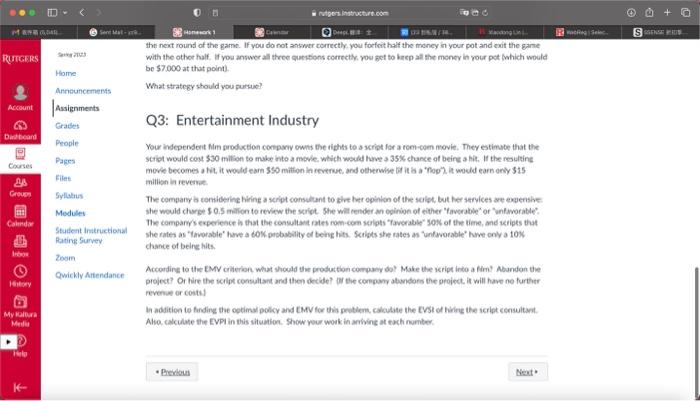Switch to the WebReg tab

click(x=582, y=32)
